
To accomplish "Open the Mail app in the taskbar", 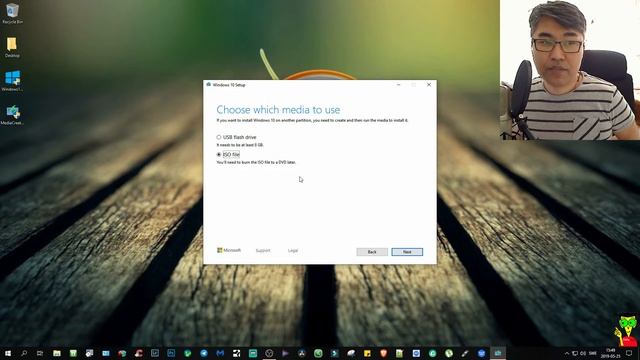I will tap(106, 353).
